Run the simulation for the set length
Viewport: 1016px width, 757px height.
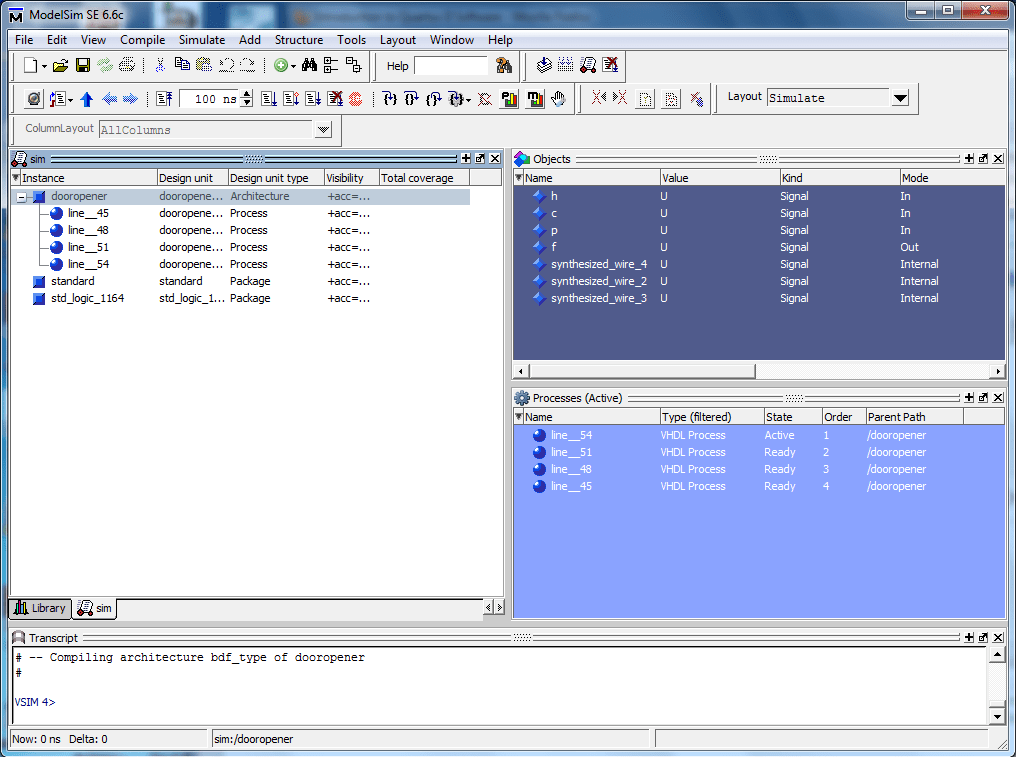268,98
